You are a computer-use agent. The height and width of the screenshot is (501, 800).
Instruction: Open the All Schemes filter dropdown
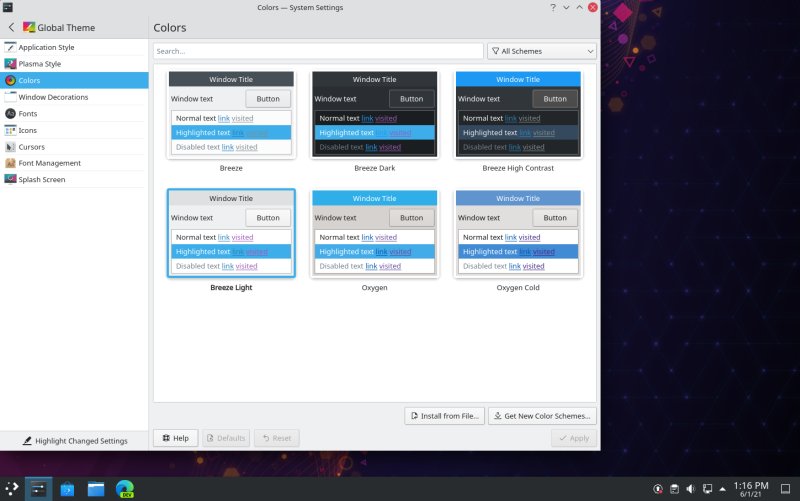click(541, 50)
